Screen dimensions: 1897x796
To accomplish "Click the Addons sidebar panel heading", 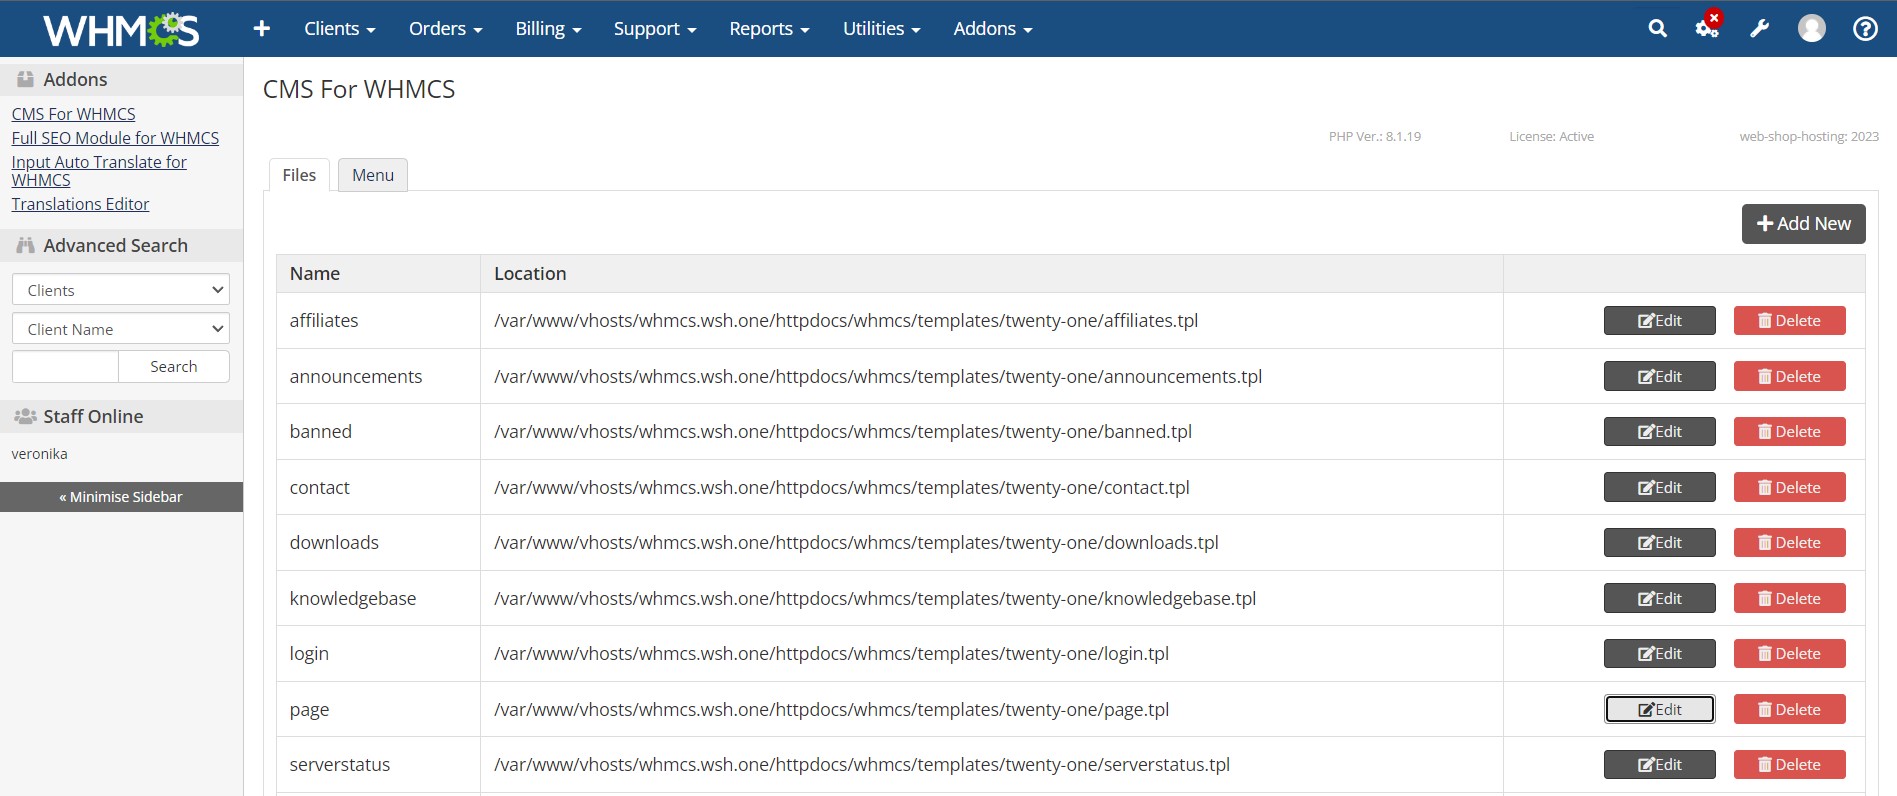I will coord(121,80).
